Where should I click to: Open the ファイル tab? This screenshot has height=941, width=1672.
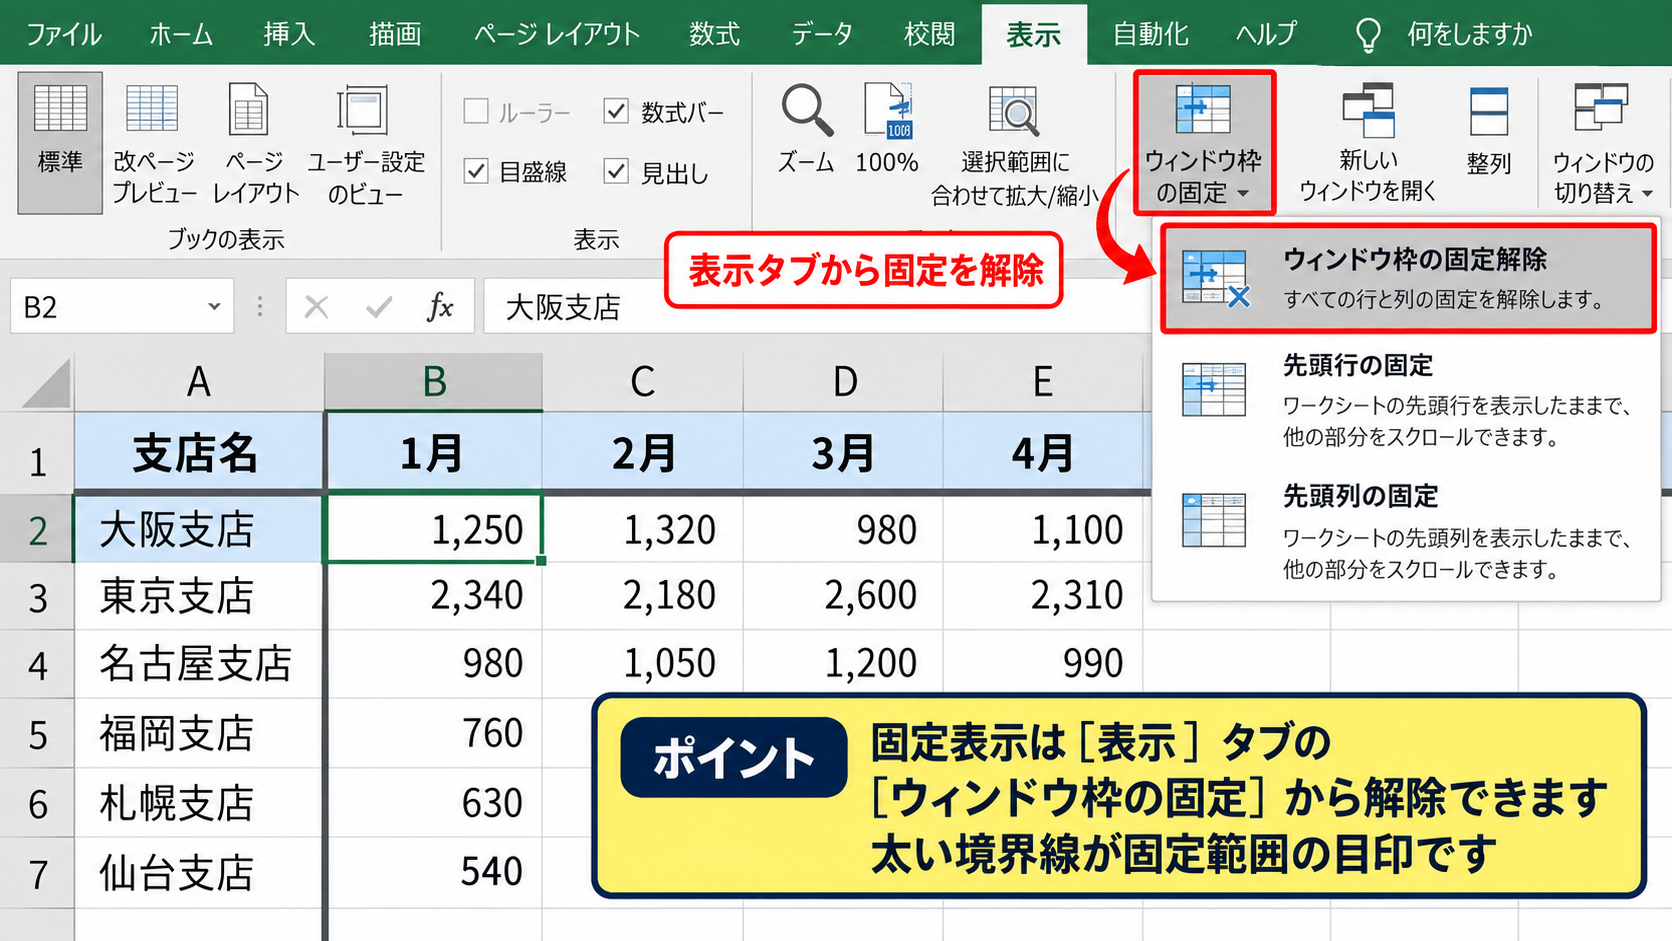click(63, 34)
